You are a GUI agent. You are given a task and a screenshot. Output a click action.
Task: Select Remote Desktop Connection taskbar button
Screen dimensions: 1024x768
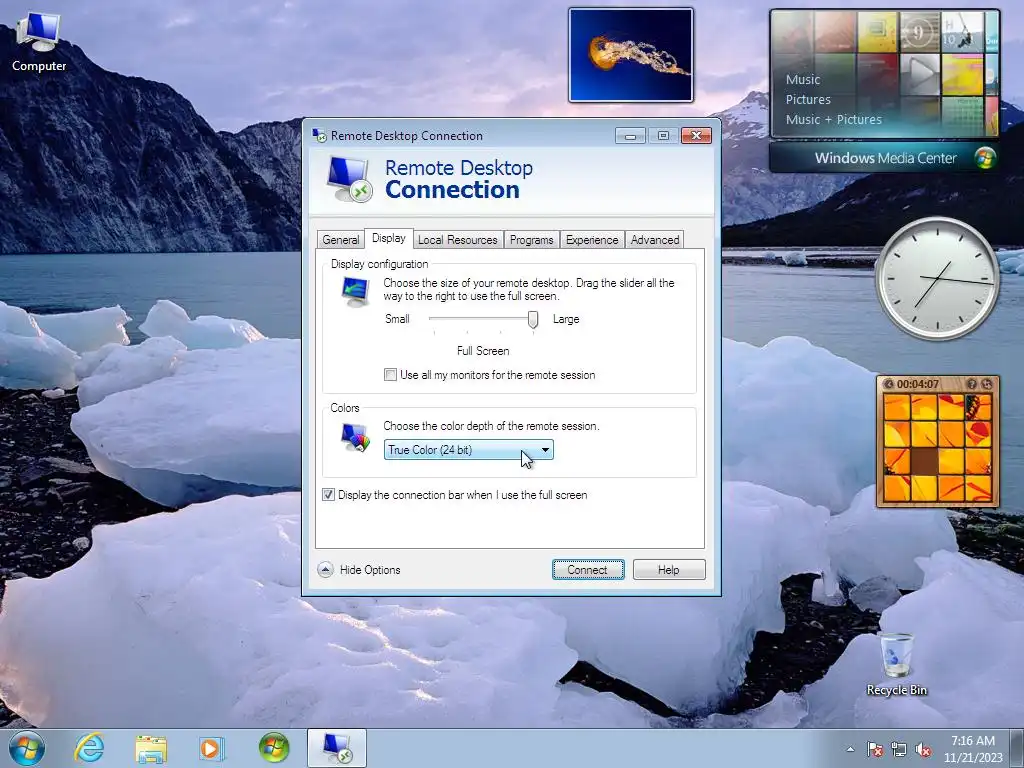click(x=337, y=748)
